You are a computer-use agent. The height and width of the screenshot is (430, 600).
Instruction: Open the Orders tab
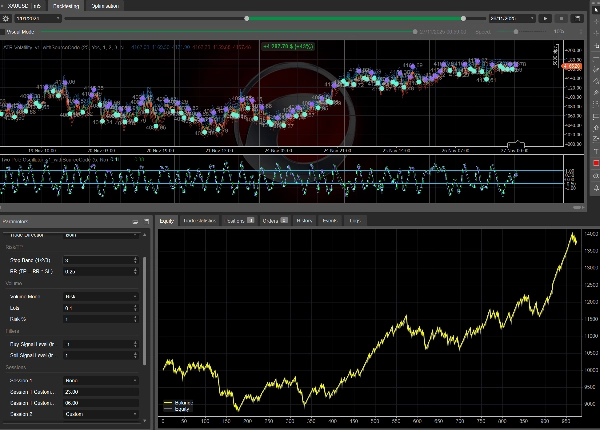point(274,221)
